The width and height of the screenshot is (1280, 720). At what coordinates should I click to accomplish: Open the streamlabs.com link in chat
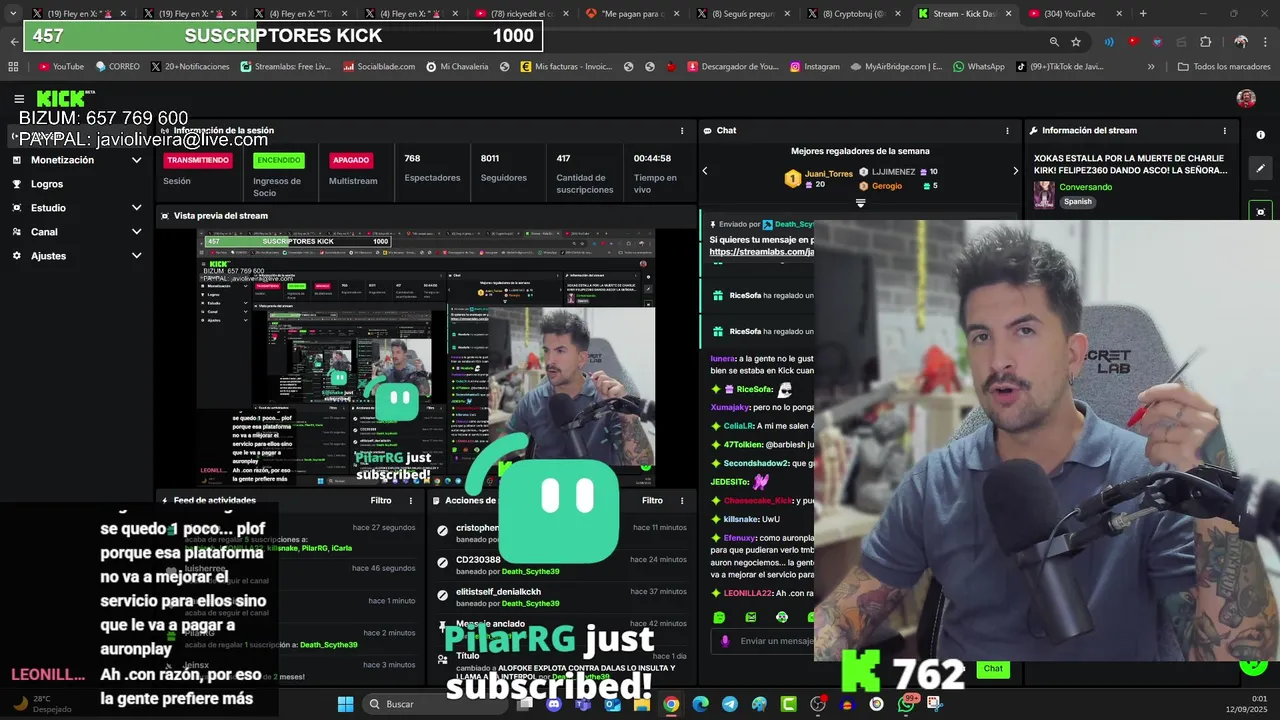(761, 252)
